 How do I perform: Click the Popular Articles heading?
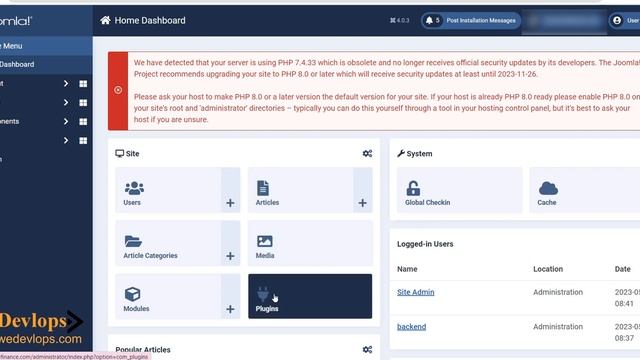[x=143, y=350]
